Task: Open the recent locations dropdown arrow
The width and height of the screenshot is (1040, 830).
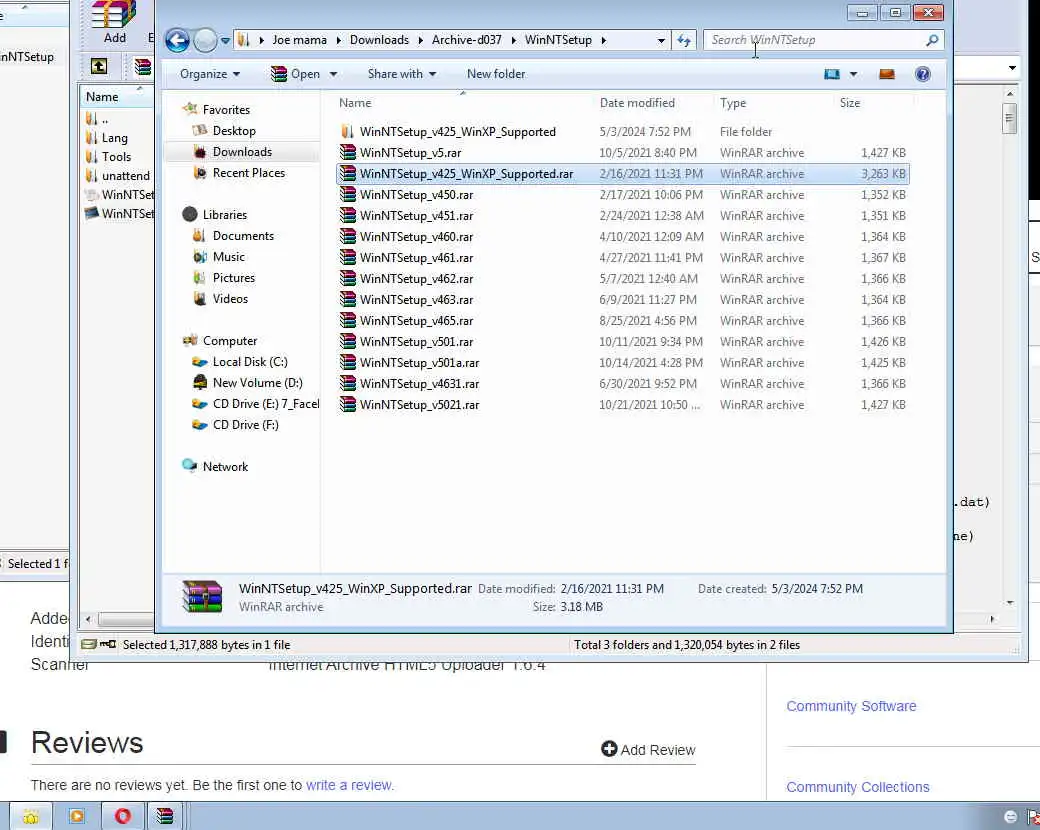Action: (x=226, y=40)
